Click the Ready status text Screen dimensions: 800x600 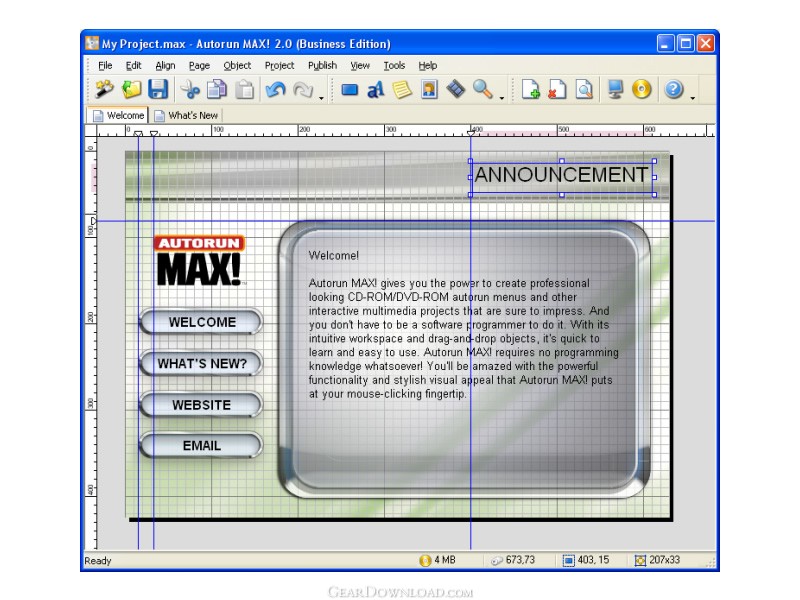(97, 561)
